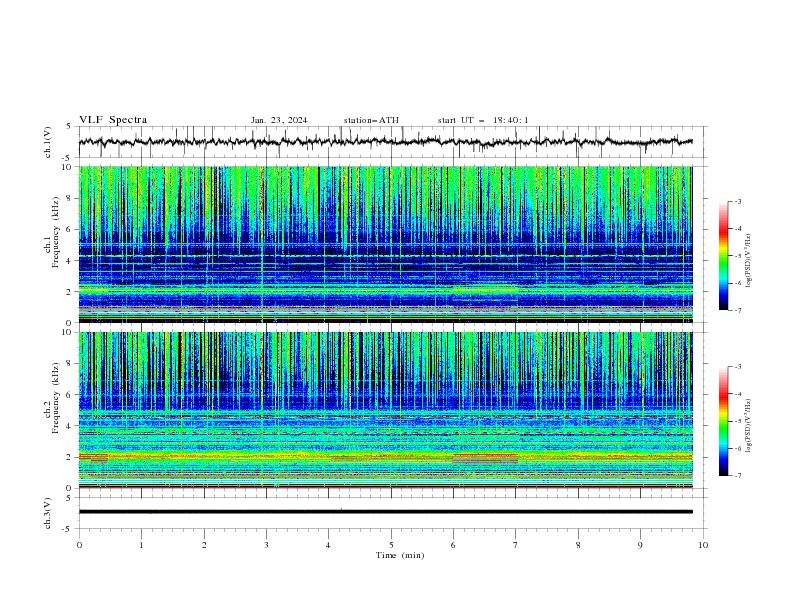Screen dimensions: 792x612
Task: Click the "-7" tick on ch.2 color bar
Action: tap(737, 476)
